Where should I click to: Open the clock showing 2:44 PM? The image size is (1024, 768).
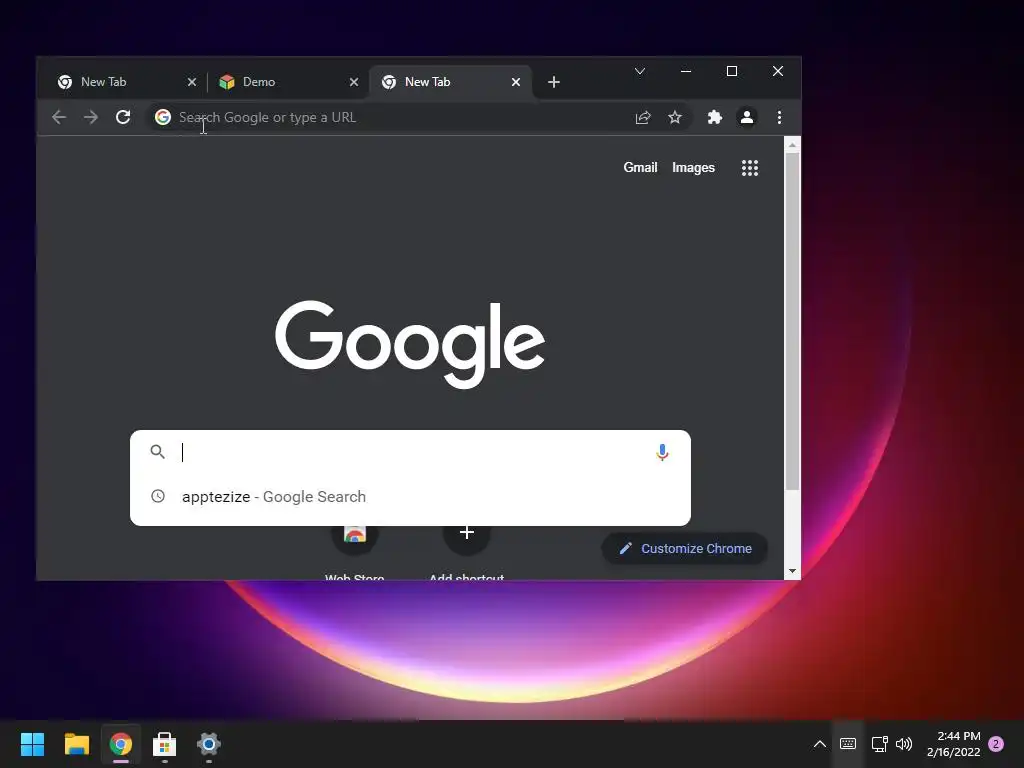[x=953, y=744]
